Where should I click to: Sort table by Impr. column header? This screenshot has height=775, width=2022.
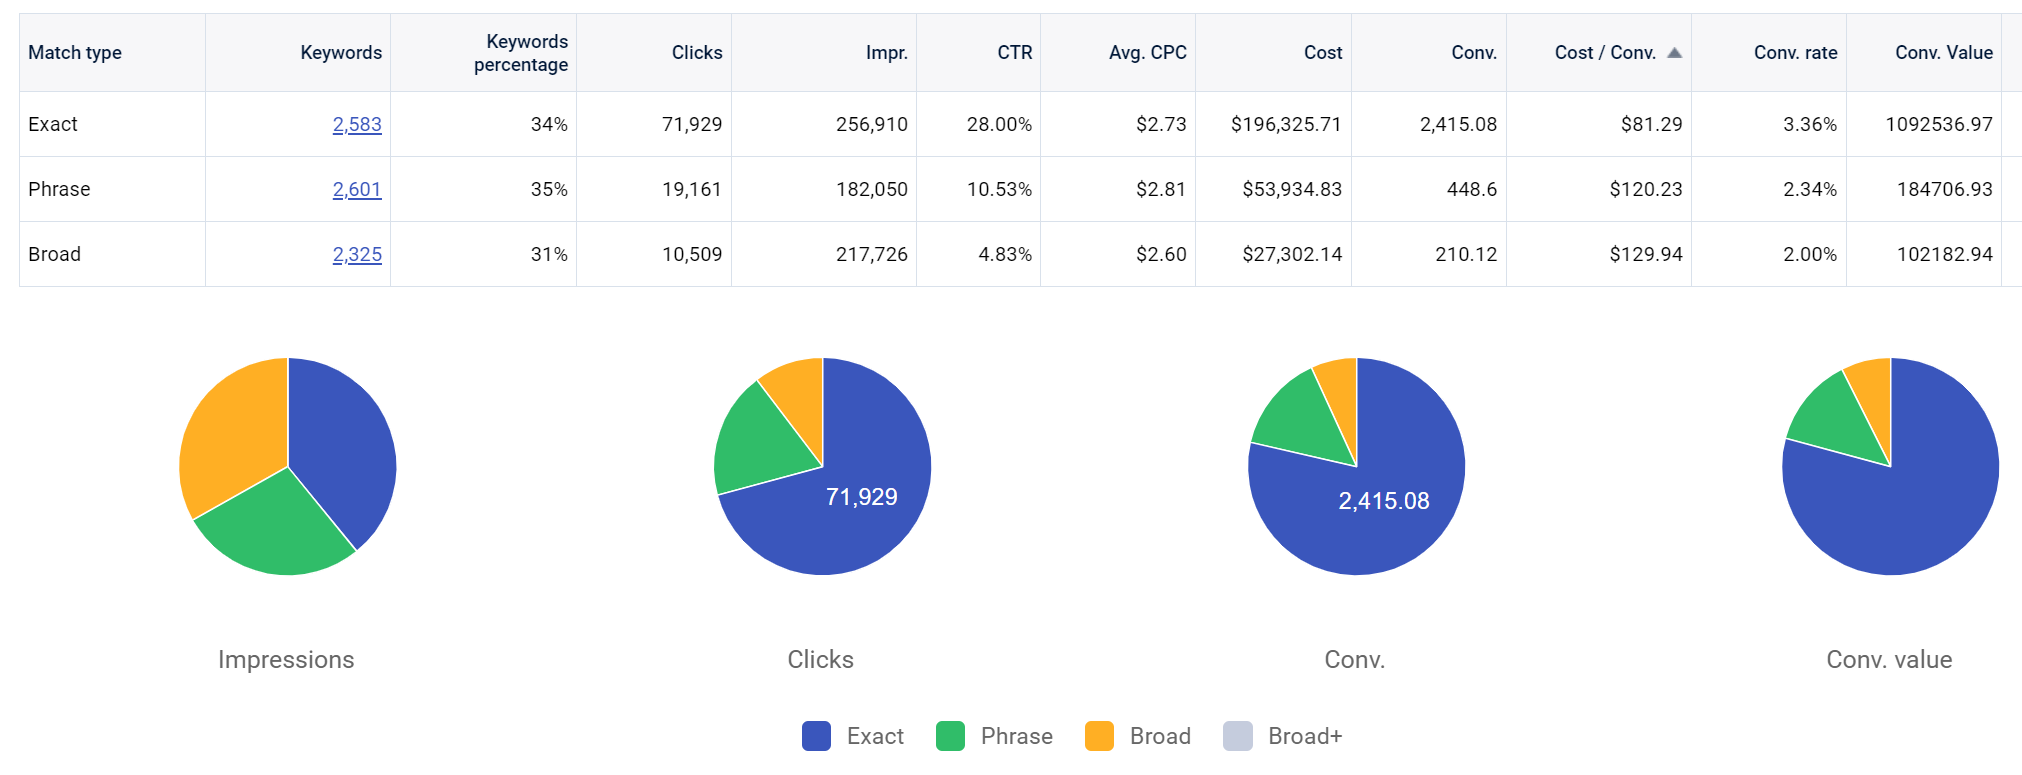[x=886, y=53]
